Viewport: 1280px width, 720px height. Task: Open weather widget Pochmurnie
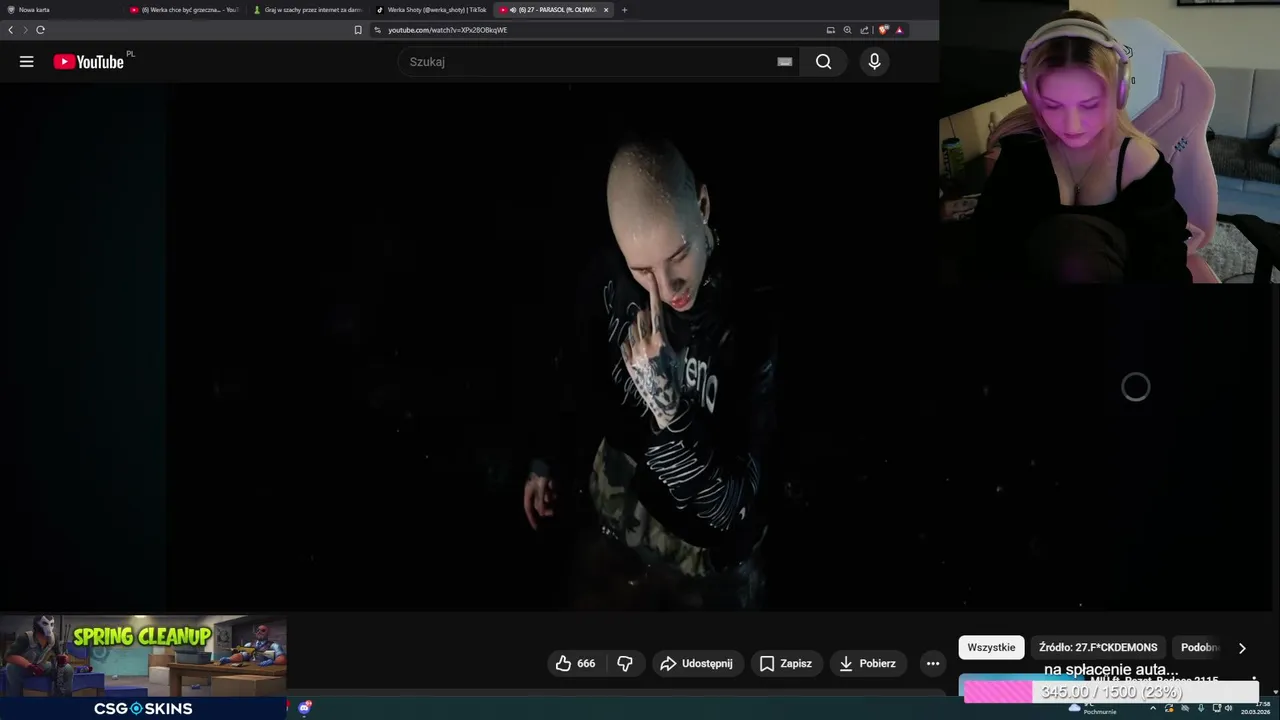pyautogui.click(x=1093, y=709)
